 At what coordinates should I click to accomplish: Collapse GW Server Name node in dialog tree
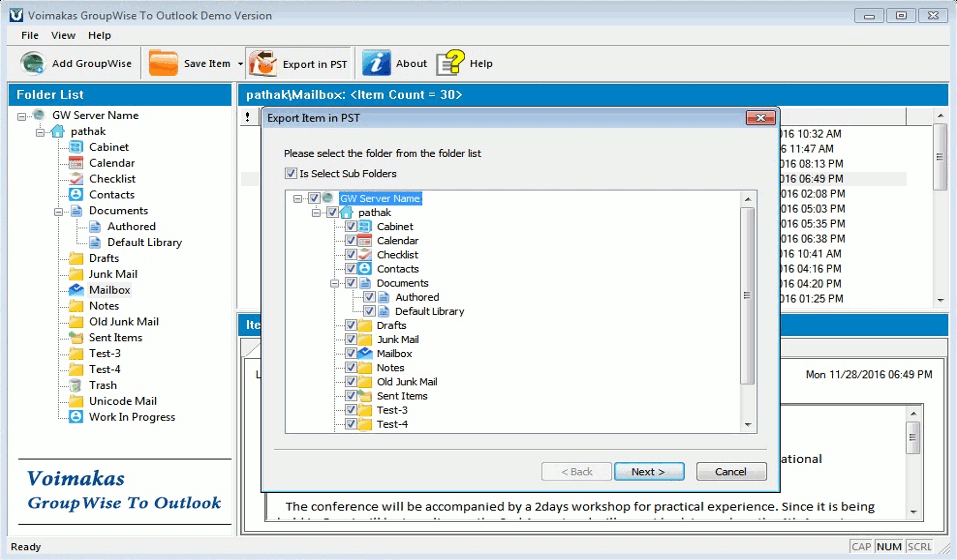297,199
